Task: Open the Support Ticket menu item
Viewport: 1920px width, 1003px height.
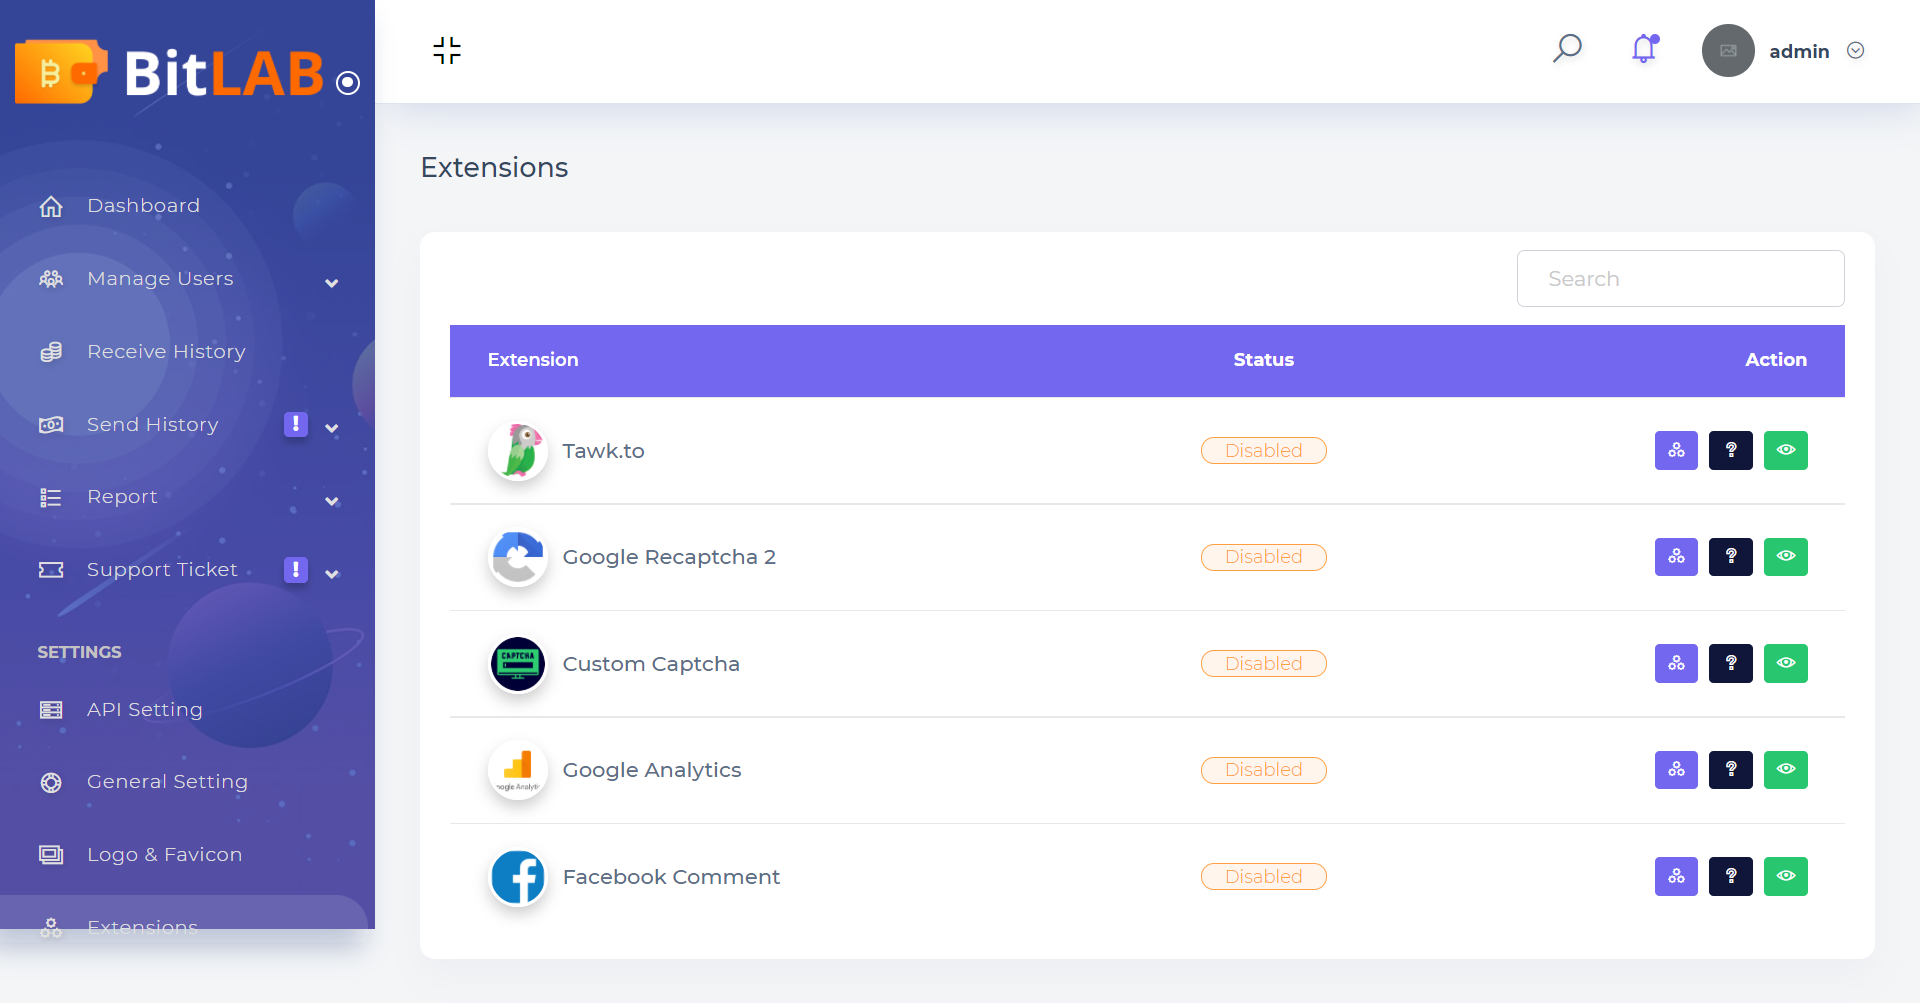Action: (x=161, y=569)
